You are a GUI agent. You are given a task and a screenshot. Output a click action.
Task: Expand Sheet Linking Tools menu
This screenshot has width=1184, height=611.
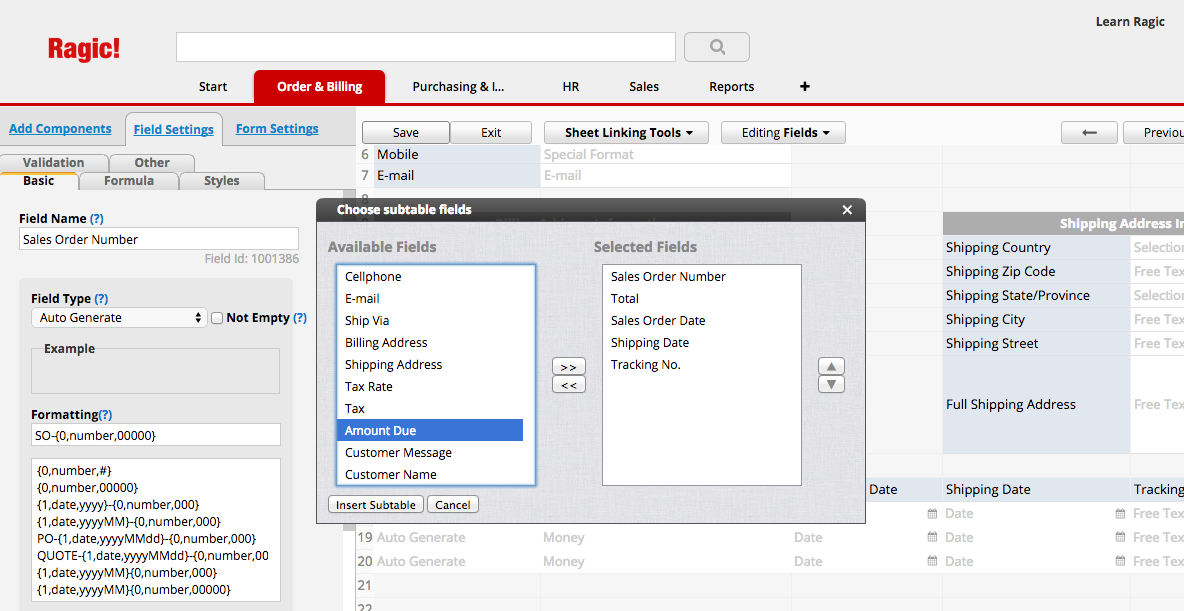[626, 133]
